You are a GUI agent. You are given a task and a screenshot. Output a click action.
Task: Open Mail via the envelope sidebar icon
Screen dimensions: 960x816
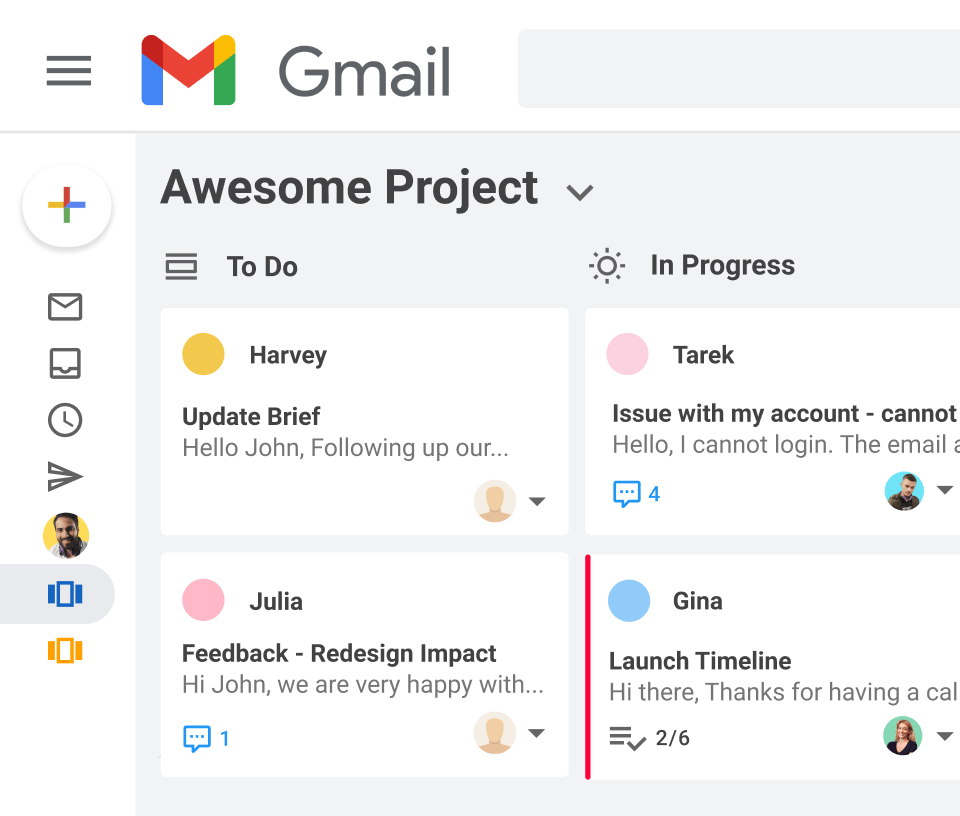[x=64, y=307]
